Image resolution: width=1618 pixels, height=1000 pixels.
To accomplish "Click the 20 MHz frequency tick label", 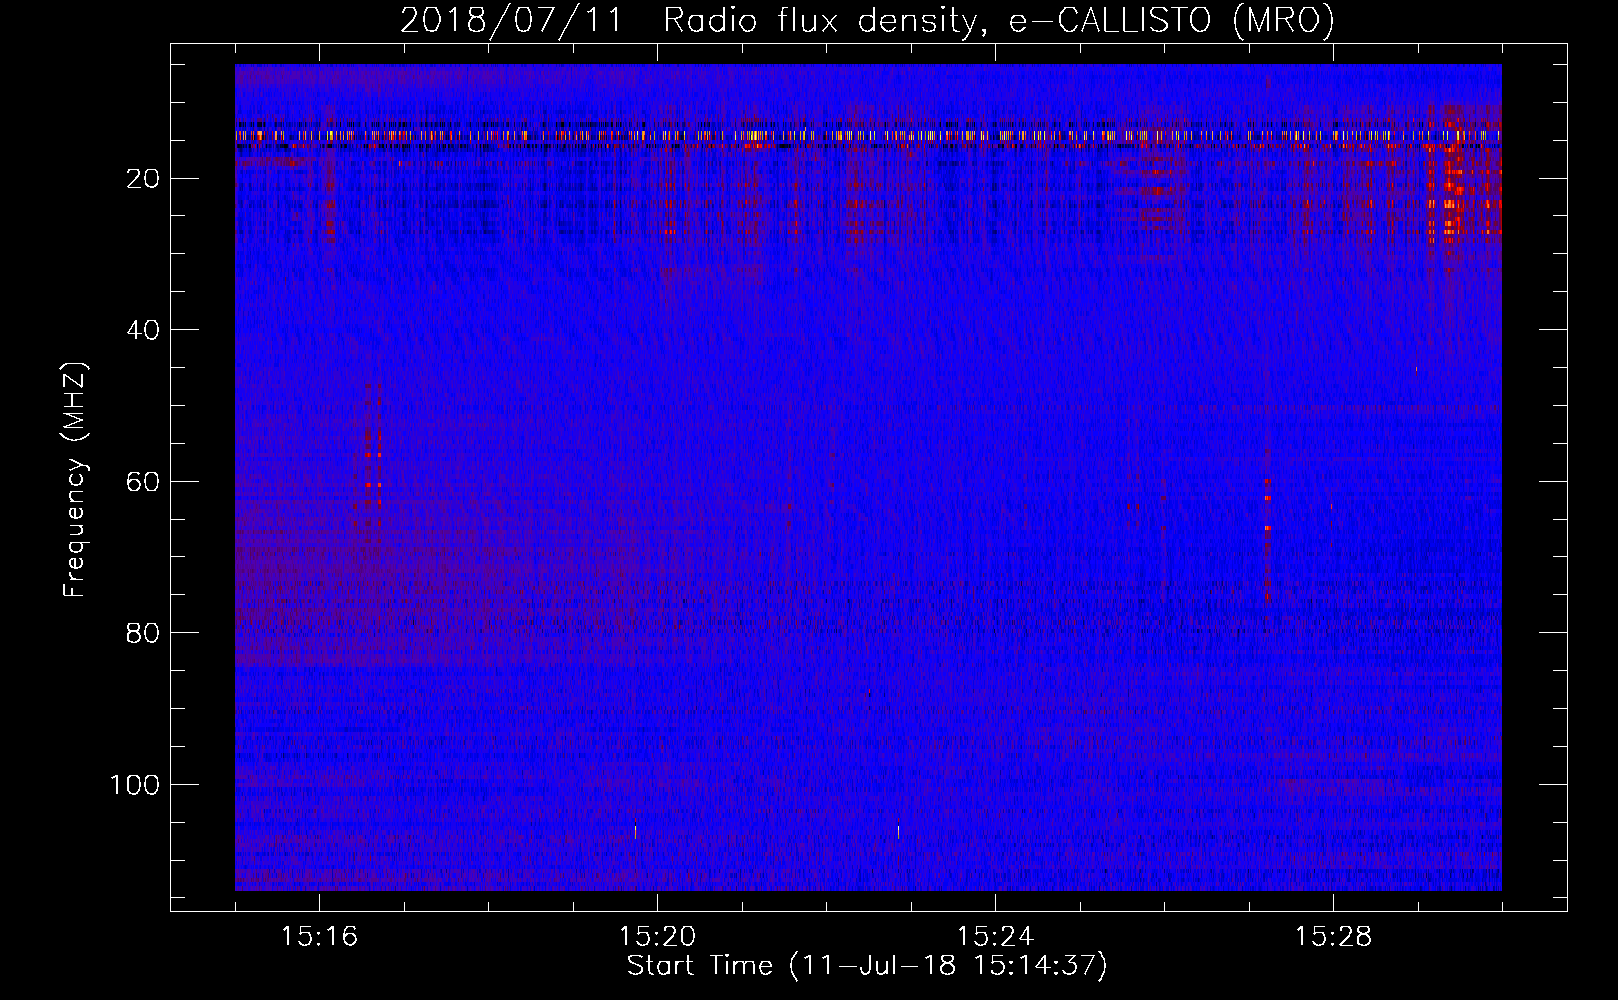I will tap(143, 179).
